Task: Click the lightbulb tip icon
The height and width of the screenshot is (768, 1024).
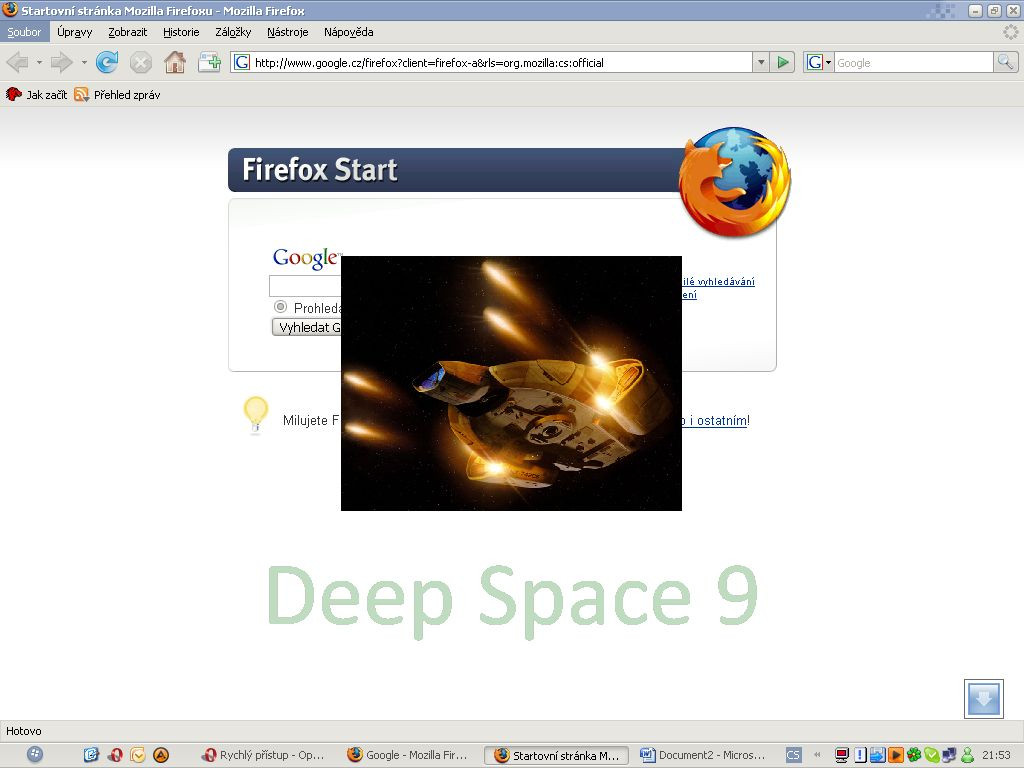Action: click(x=255, y=415)
